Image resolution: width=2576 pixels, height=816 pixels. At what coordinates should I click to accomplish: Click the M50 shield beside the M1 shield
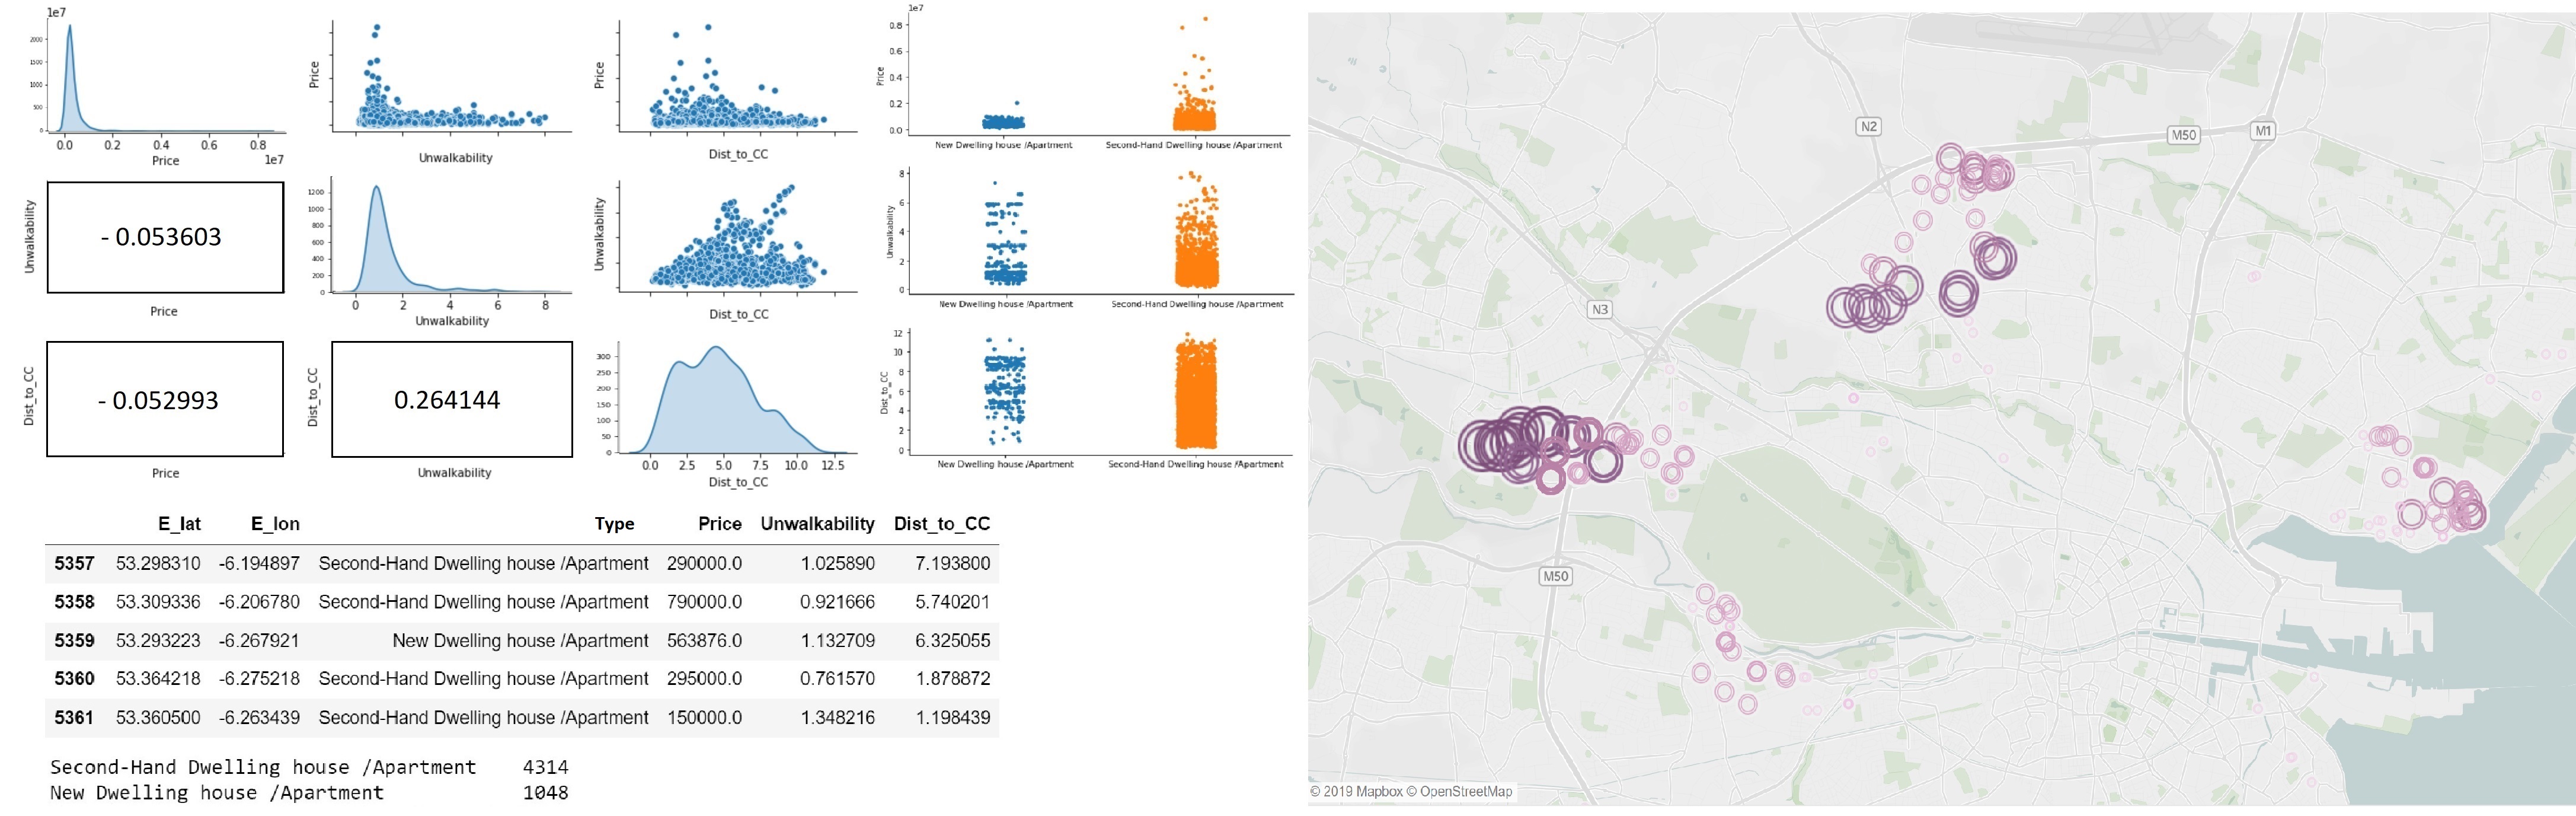pyautogui.click(x=2184, y=135)
